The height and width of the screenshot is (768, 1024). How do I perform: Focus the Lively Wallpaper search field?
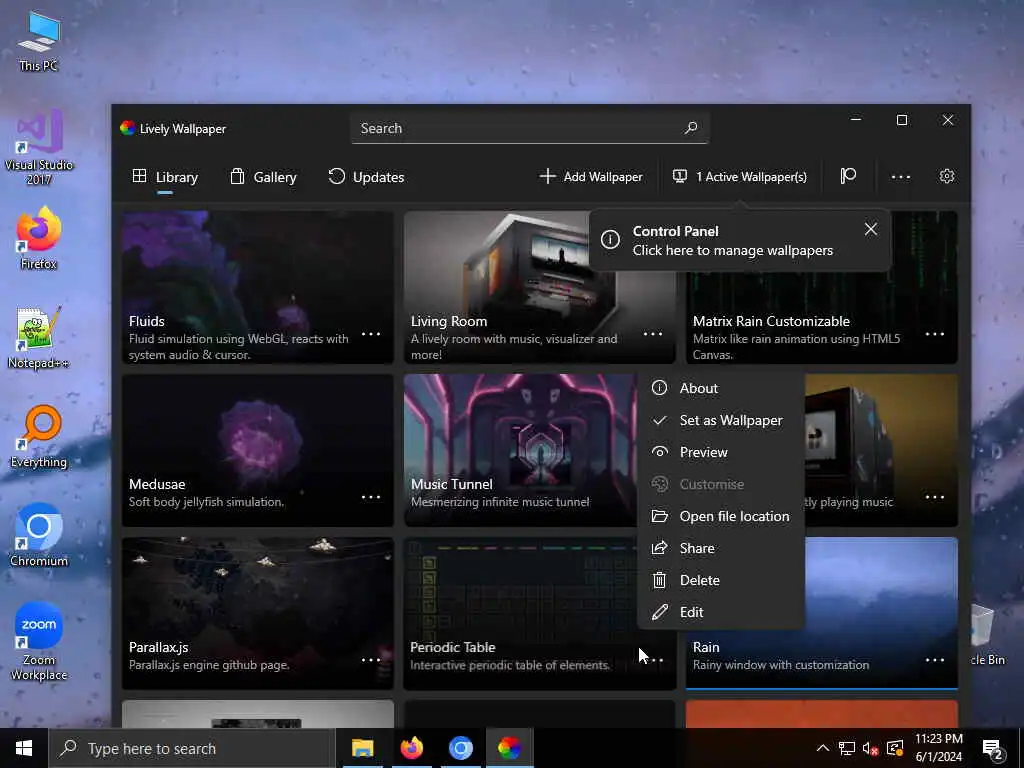(530, 128)
